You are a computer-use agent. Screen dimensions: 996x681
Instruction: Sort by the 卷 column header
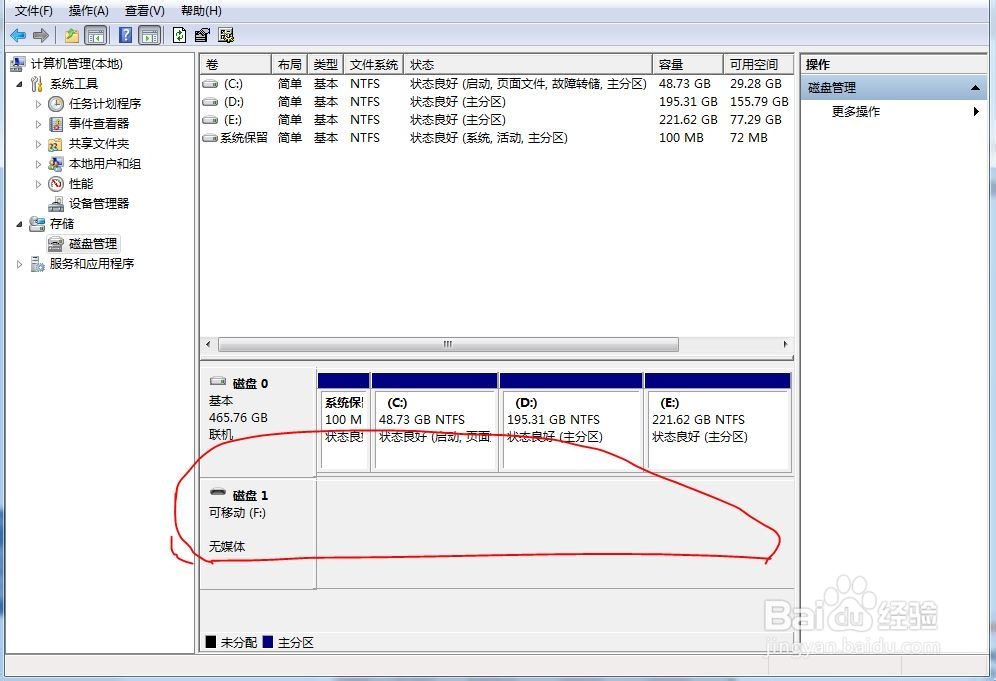click(x=235, y=65)
